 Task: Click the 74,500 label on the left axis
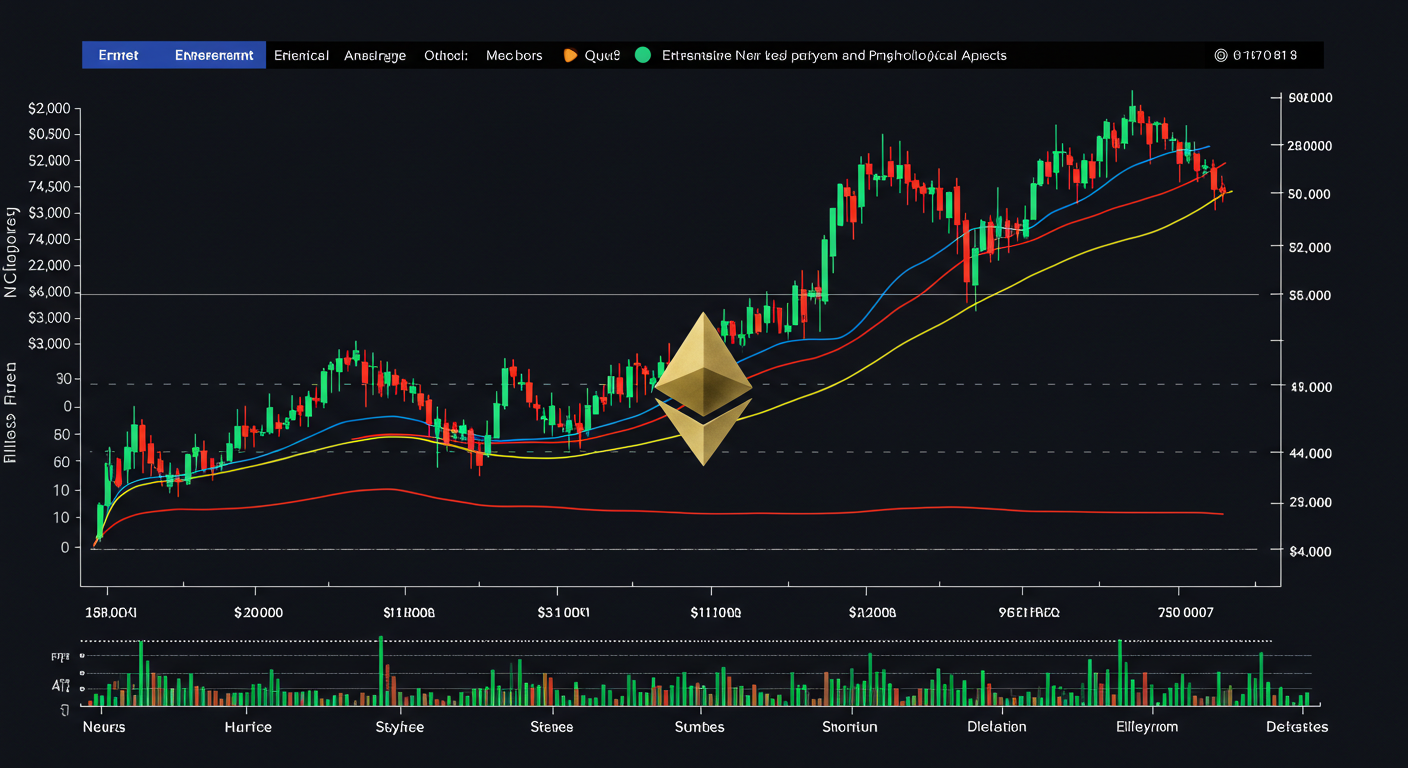point(48,186)
